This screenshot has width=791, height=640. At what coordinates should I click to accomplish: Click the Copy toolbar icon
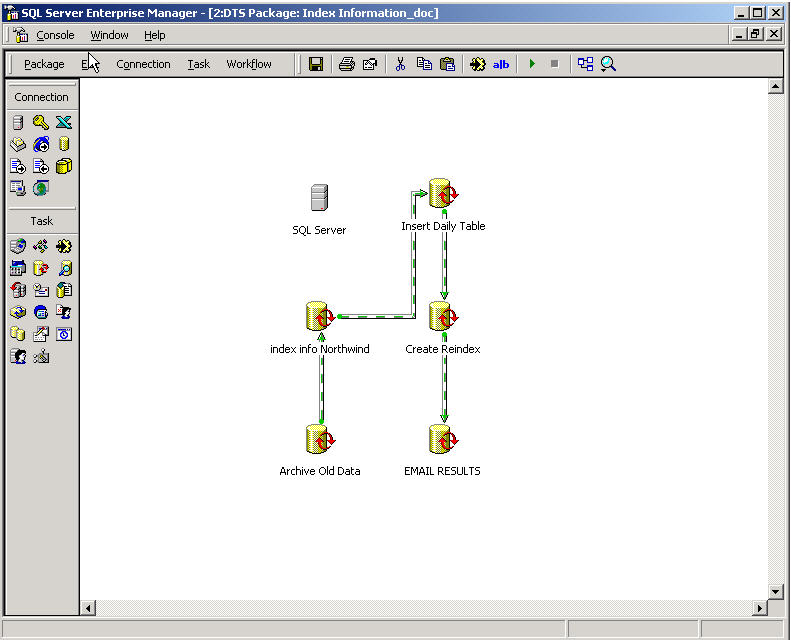[424, 64]
